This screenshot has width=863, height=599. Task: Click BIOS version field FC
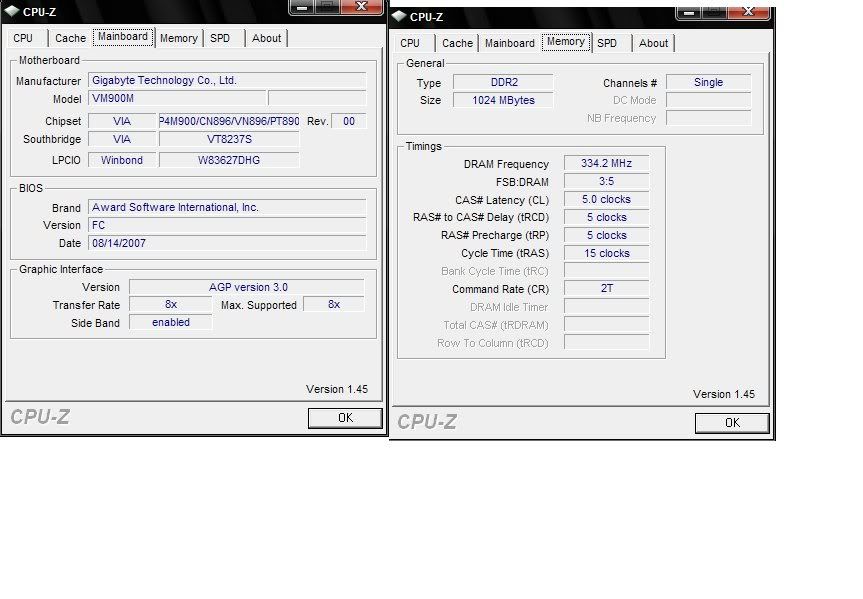pyautogui.click(x=227, y=225)
